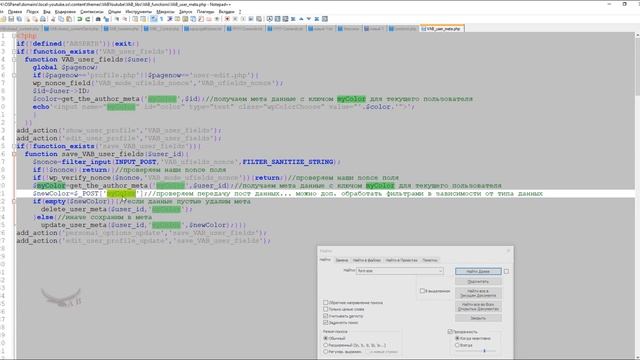
Task: Click Найти все в Текущем Документе button
Action: (x=478, y=293)
